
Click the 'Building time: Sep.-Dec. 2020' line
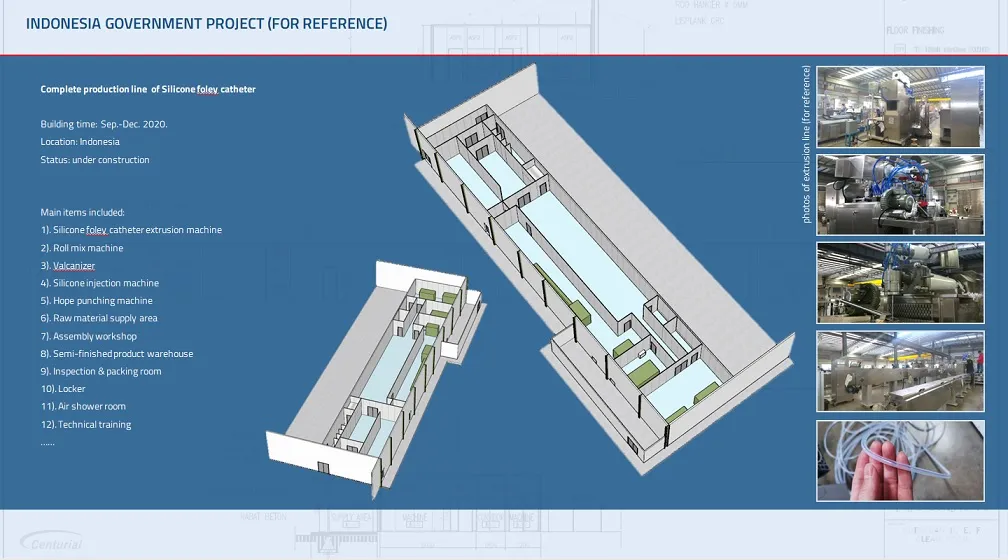tap(104, 124)
